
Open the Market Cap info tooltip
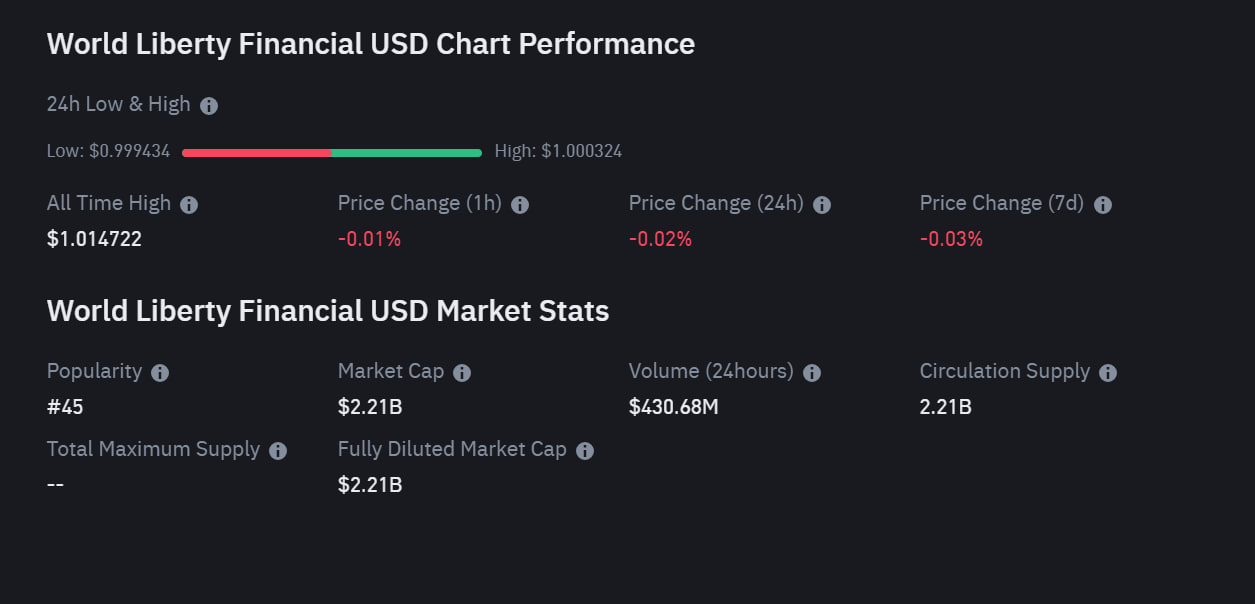[x=461, y=372]
